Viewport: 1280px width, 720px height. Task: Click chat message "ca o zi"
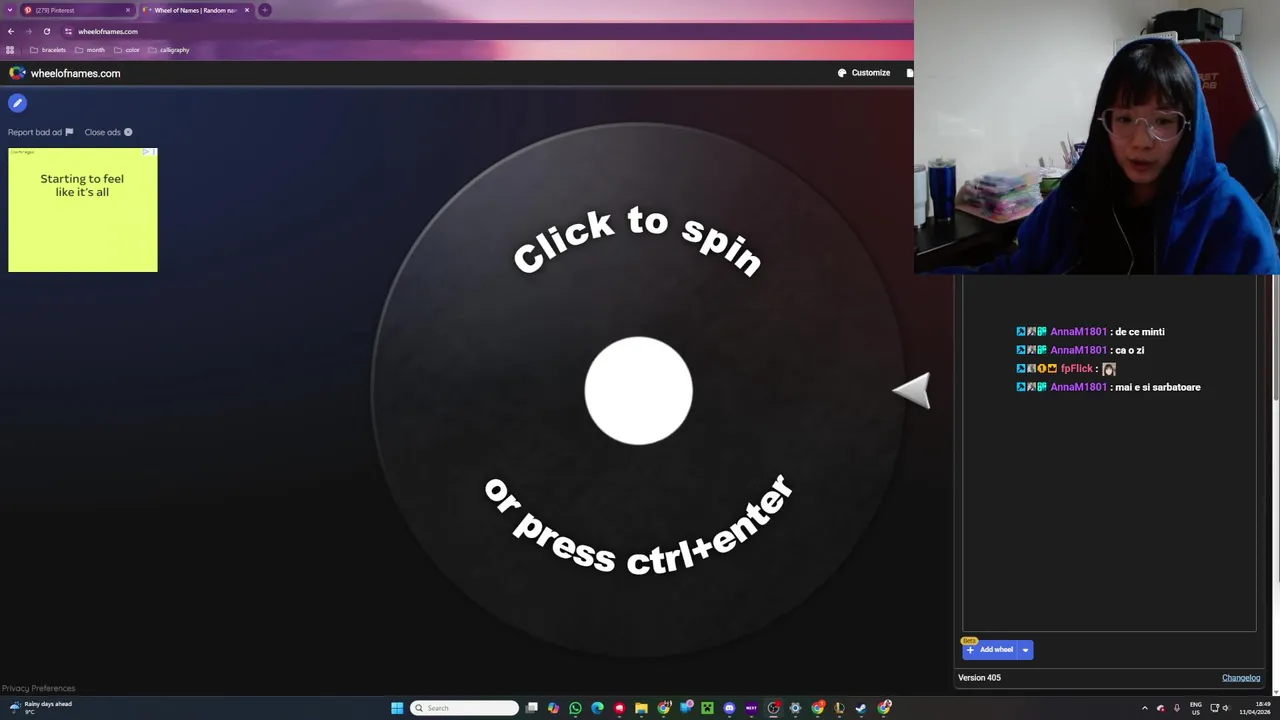[1130, 350]
